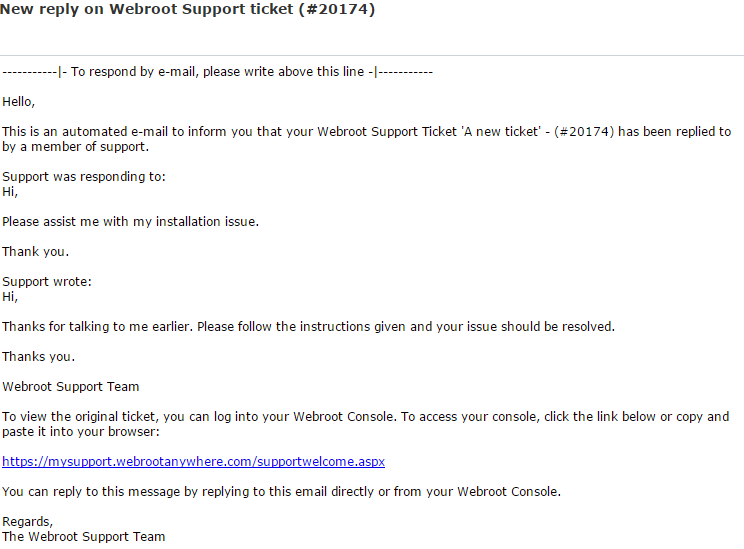Click the 'write above this line' separator text
This screenshot has height=549, width=744.
point(217,72)
